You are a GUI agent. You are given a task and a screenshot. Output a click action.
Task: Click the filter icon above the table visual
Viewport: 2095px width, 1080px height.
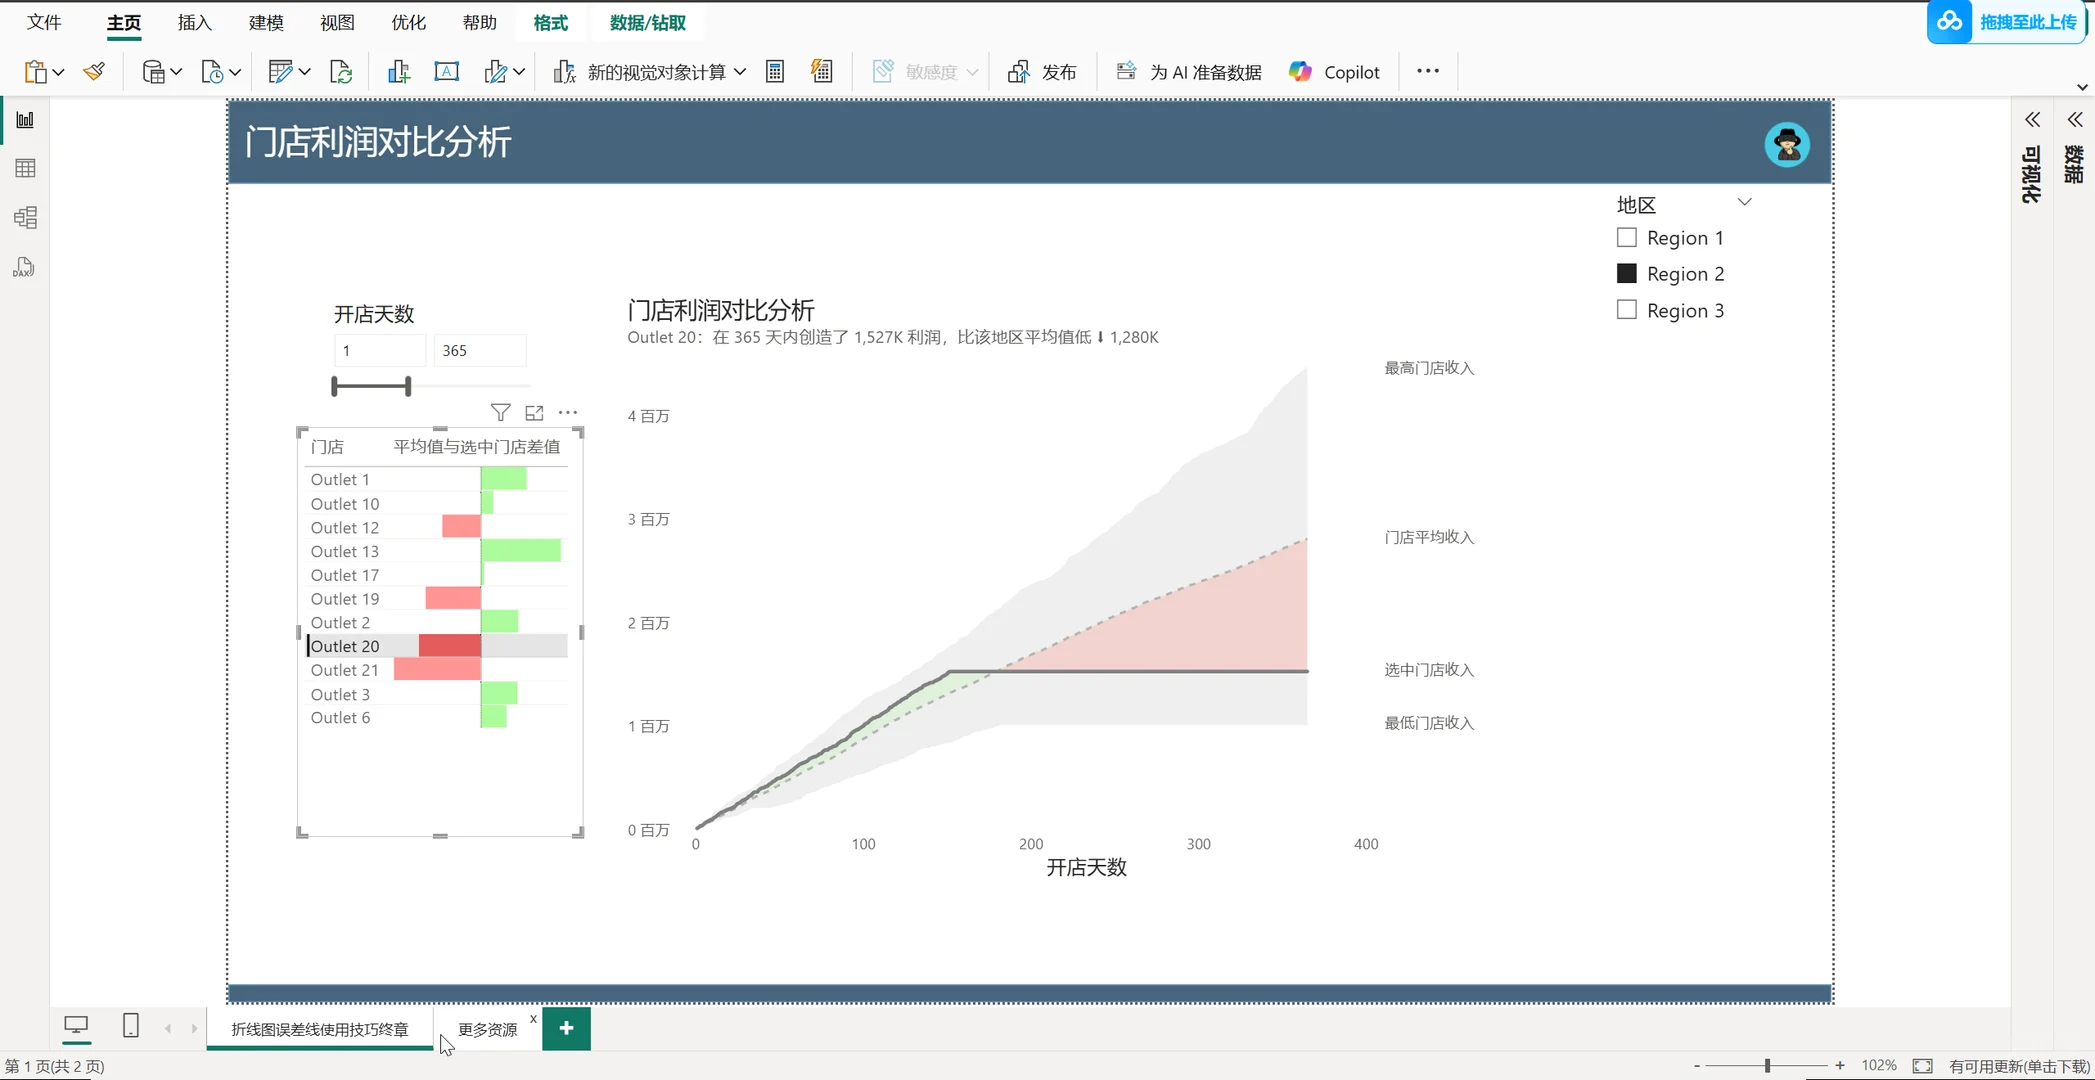coord(500,412)
